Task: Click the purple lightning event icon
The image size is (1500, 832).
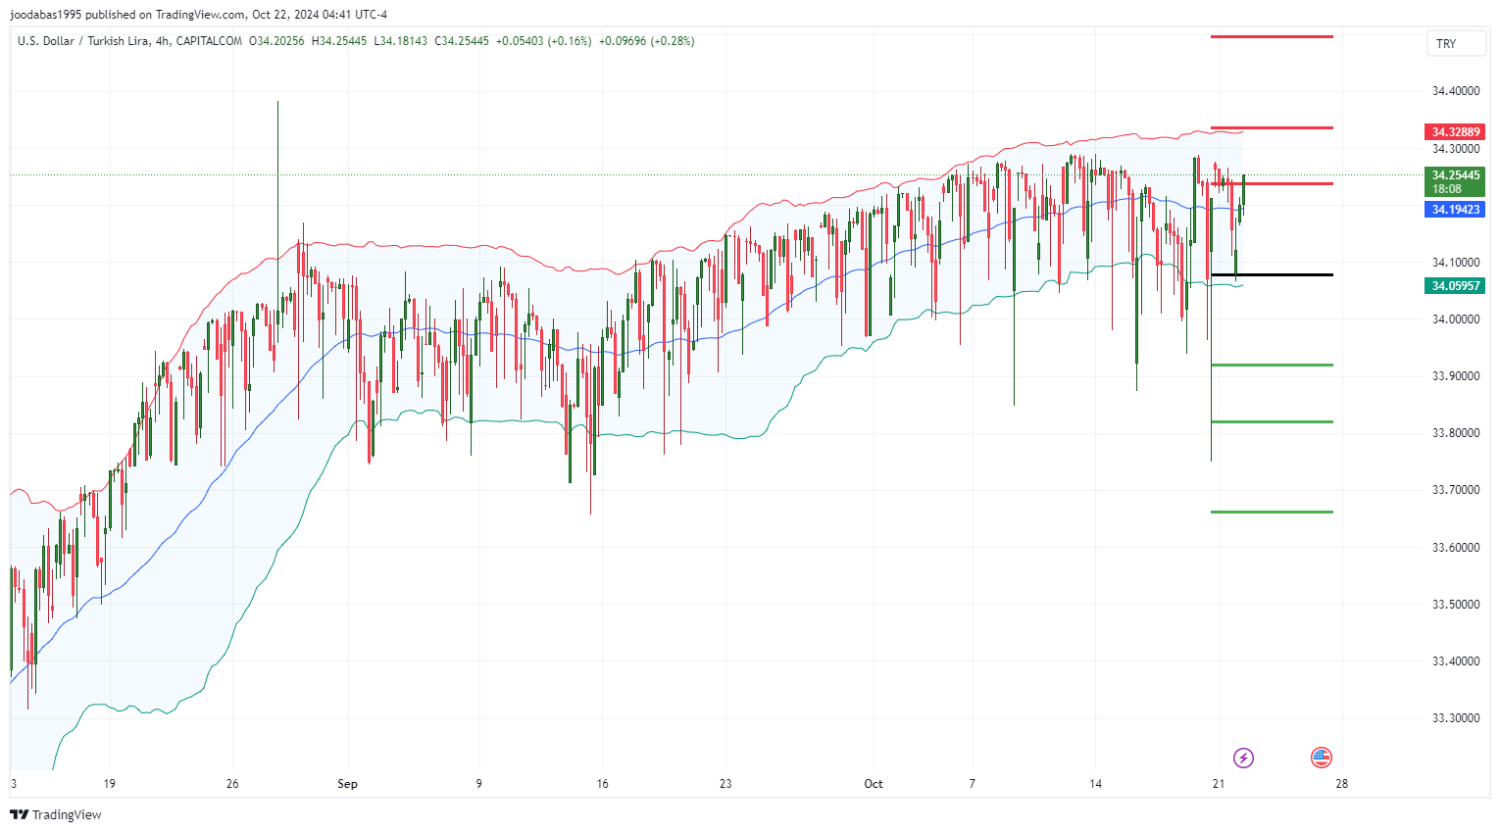Action: pyautogui.click(x=1243, y=757)
